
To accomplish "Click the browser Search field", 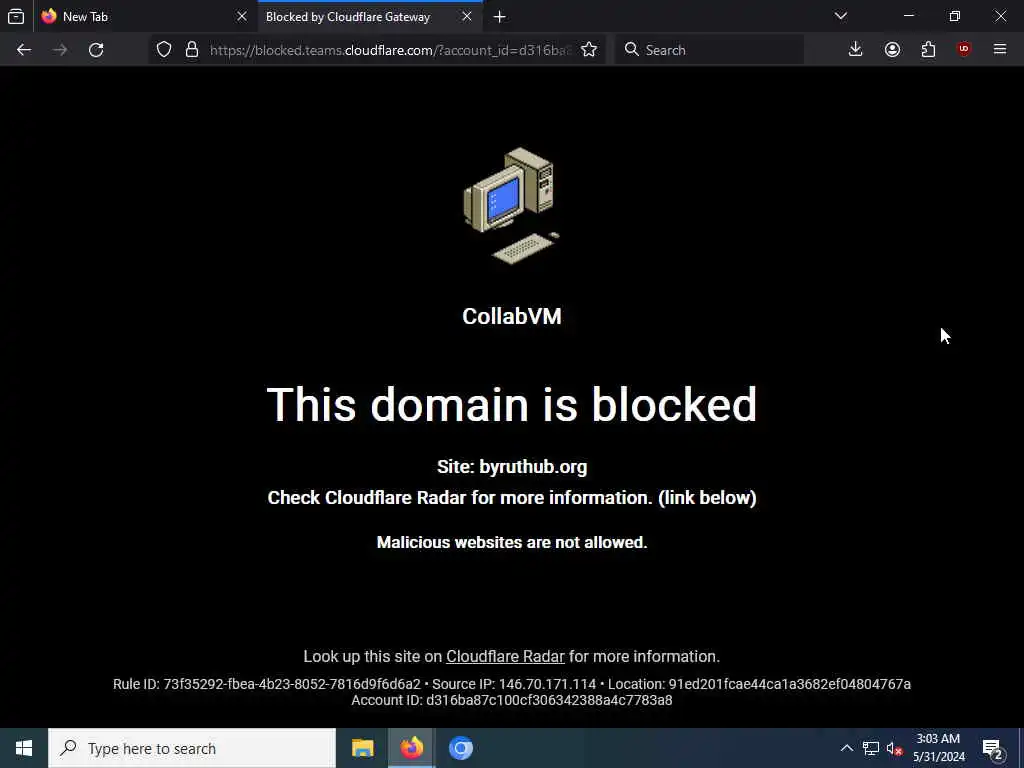I will pyautogui.click(x=709, y=50).
